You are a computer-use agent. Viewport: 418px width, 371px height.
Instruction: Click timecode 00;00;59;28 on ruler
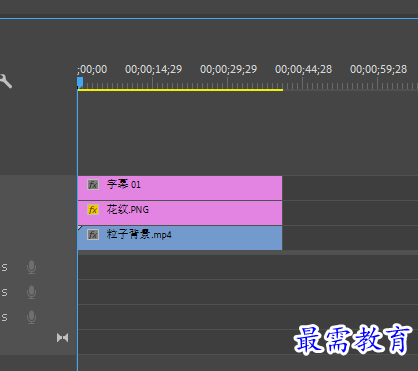click(378, 69)
